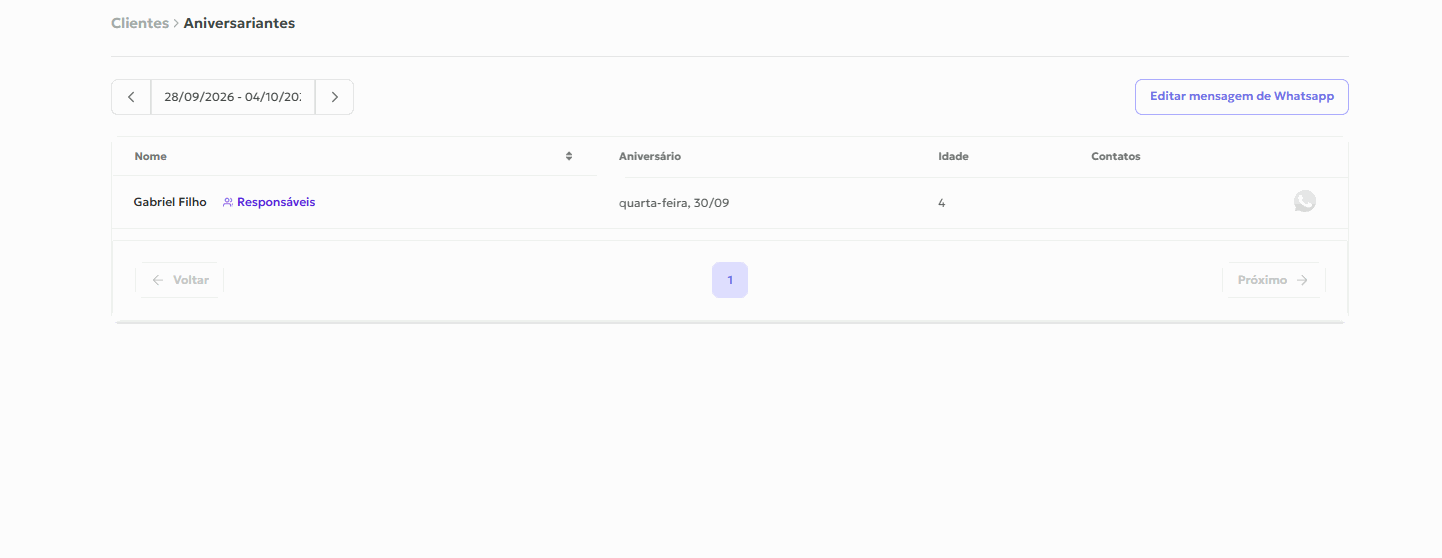Advance to next week with right chevron
Viewport: 1442px width, 558px height.
pos(334,97)
